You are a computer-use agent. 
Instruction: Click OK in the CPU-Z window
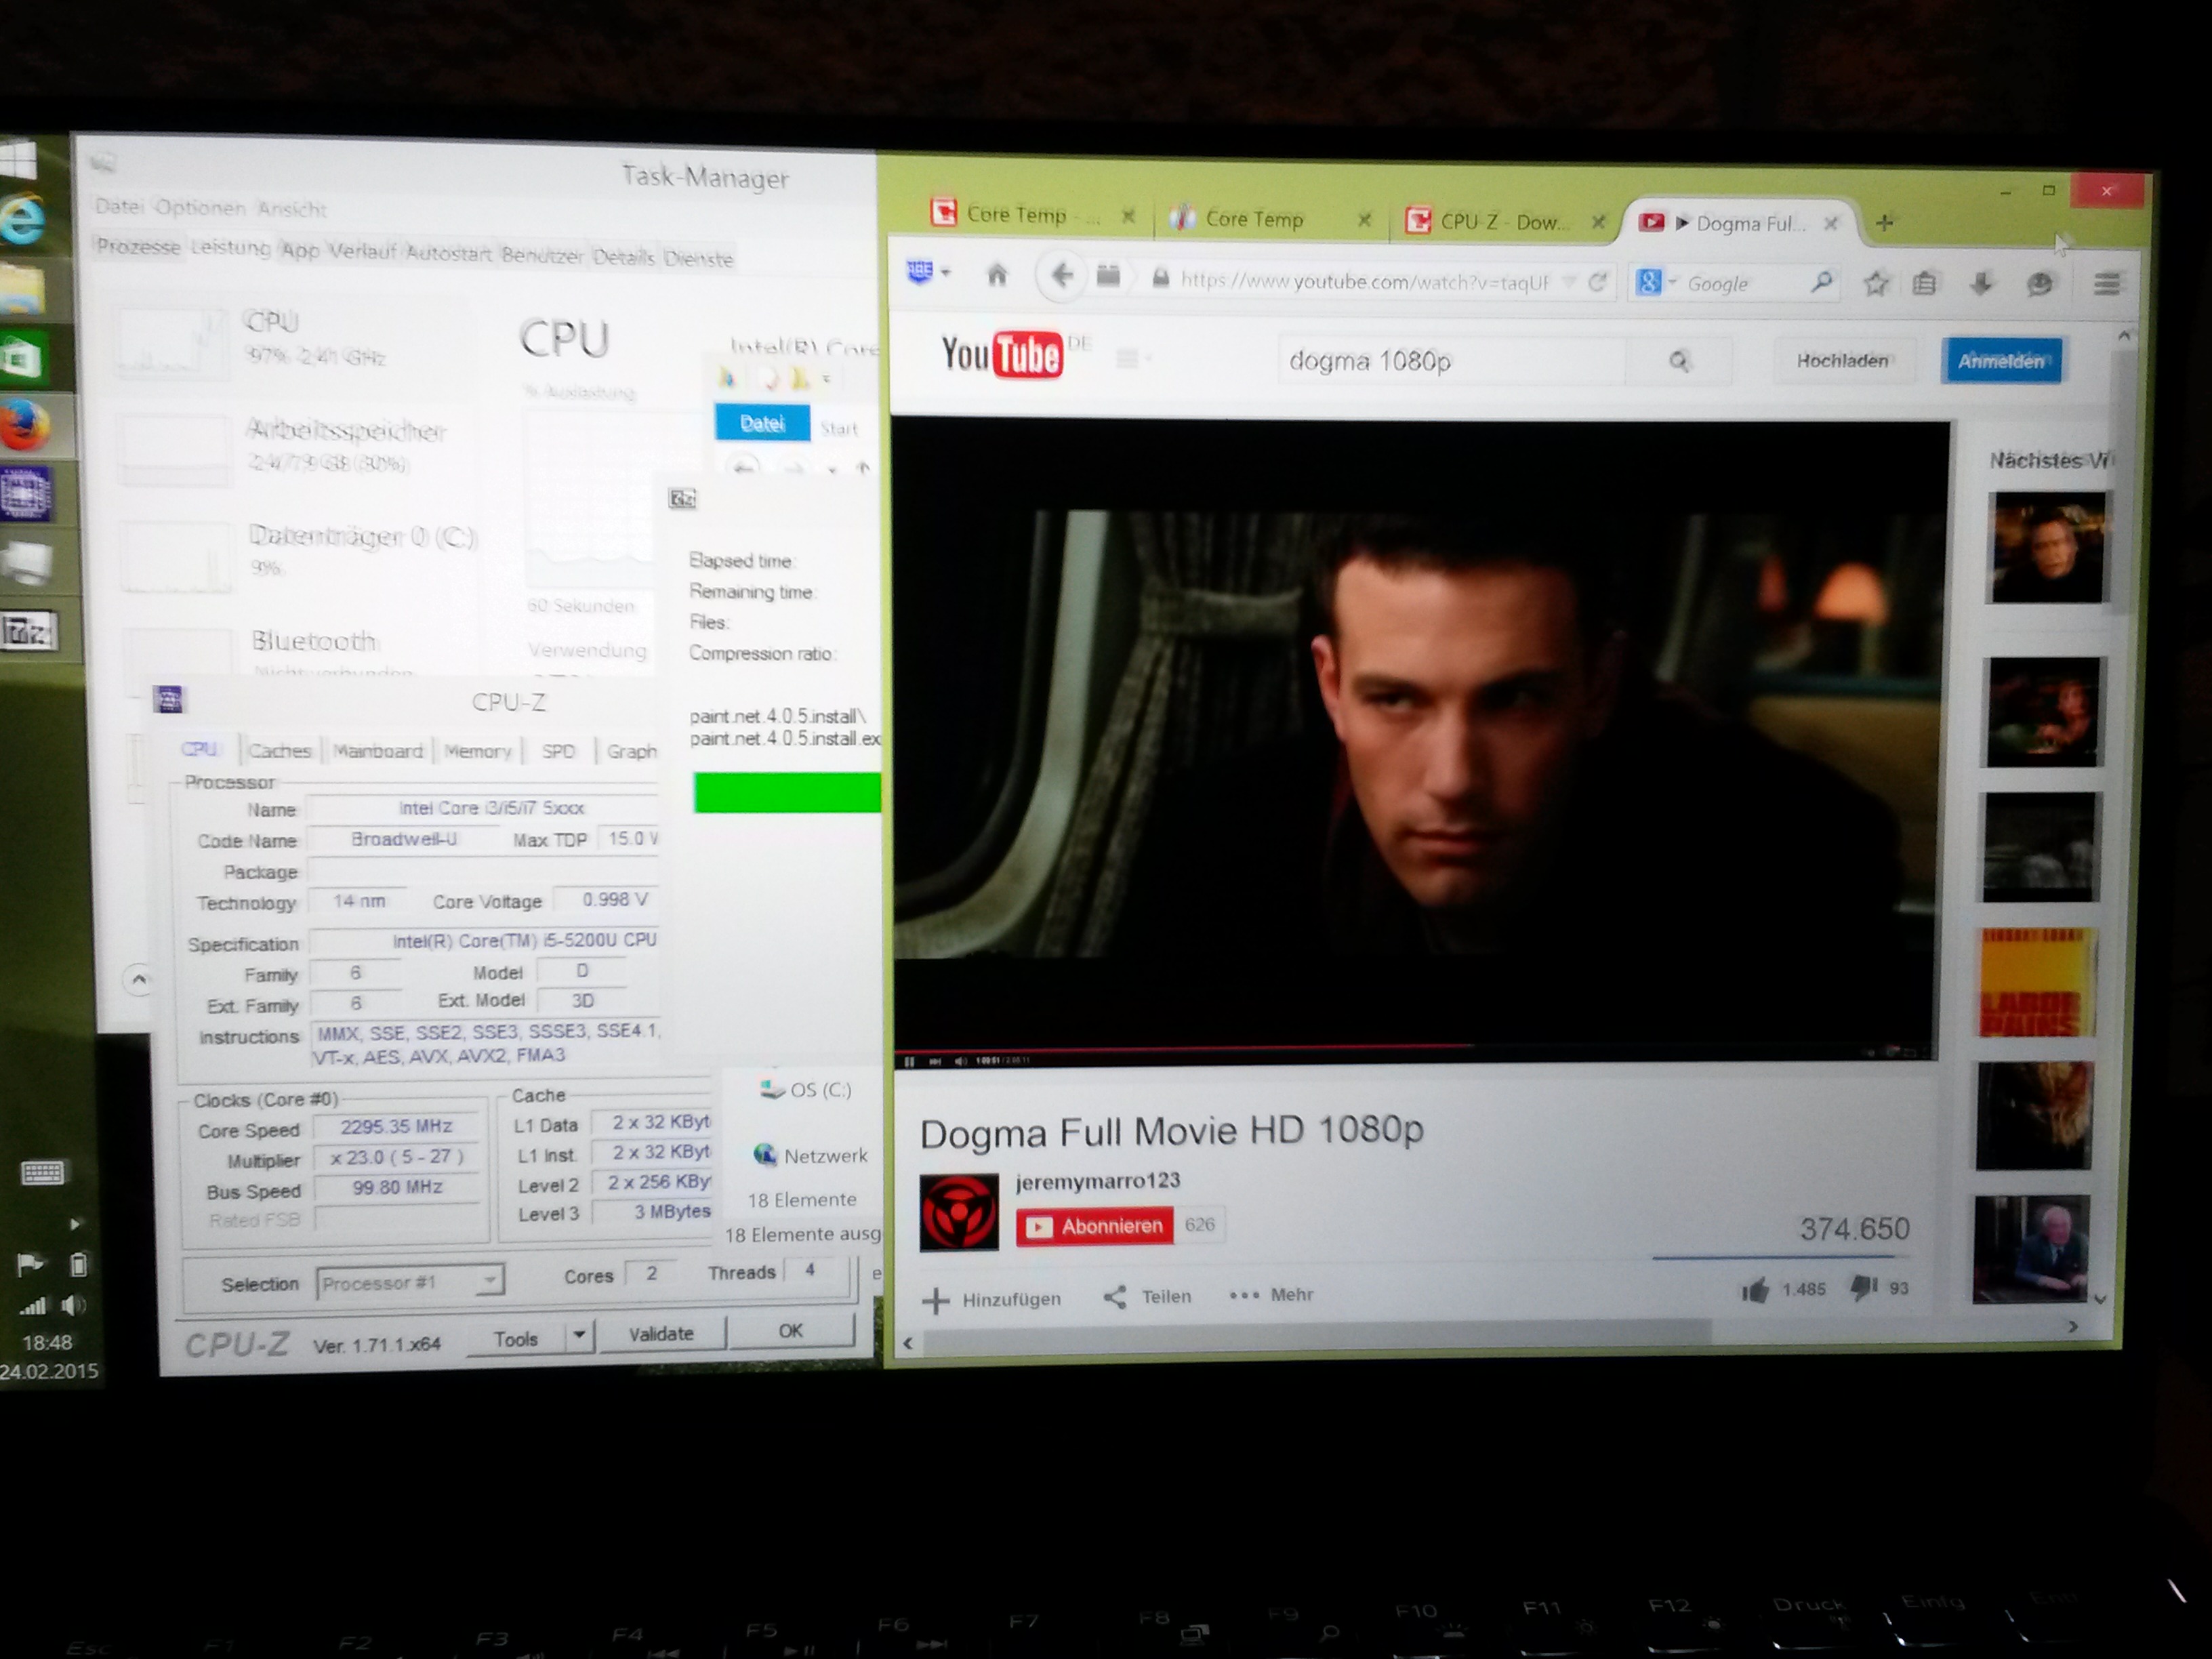[x=791, y=1331]
